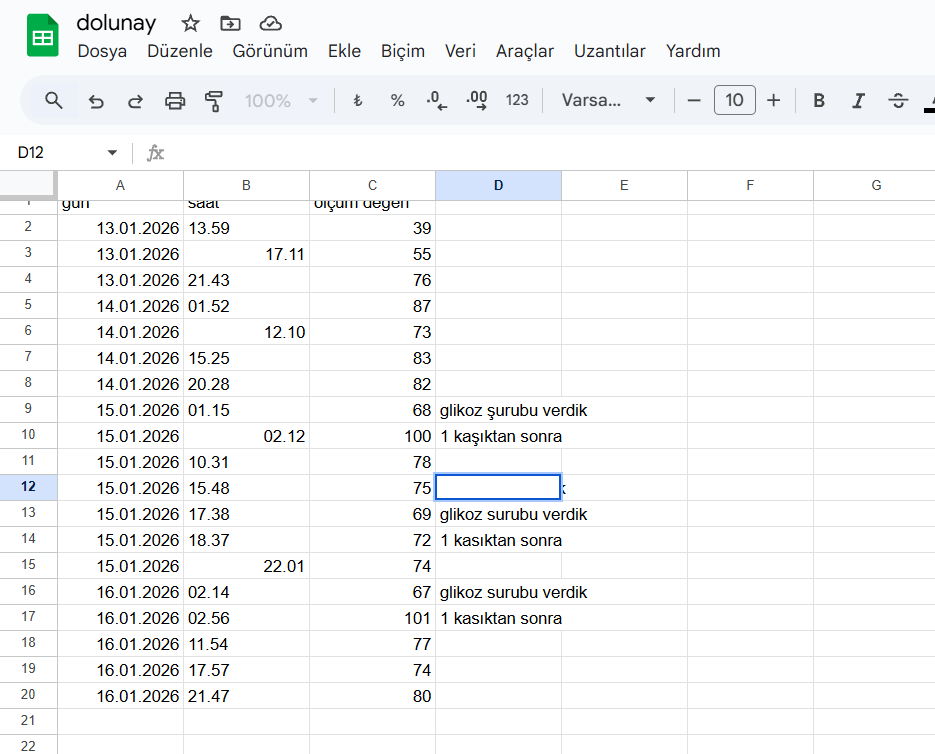935x754 pixels.
Task: Select row 21 header
Action: [28, 721]
